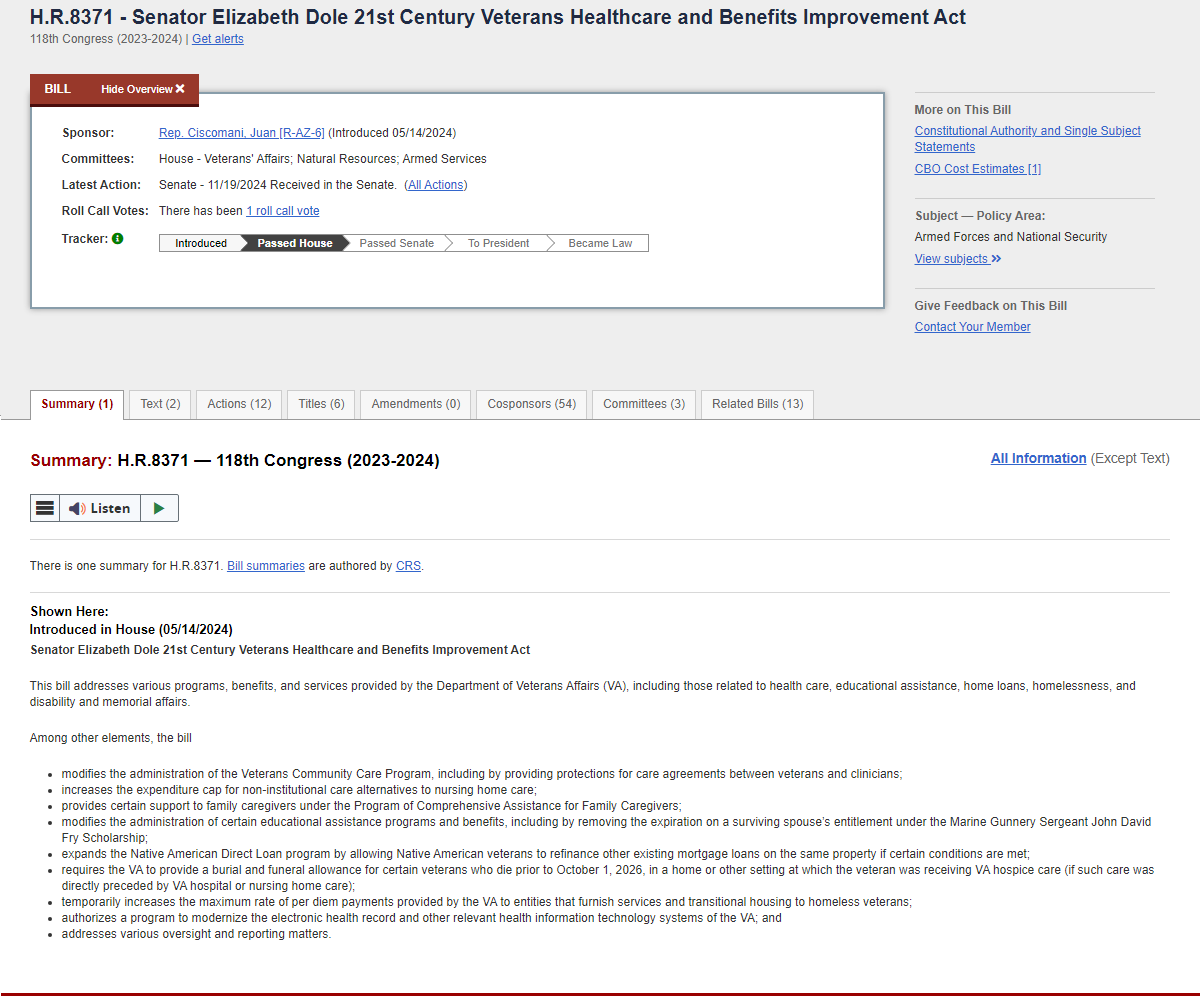The height and width of the screenshot is (996, 1200).
Task: Click bullet about per diem payments for homeless veterans
Action: pyautogui.click(x=487, y=902)
